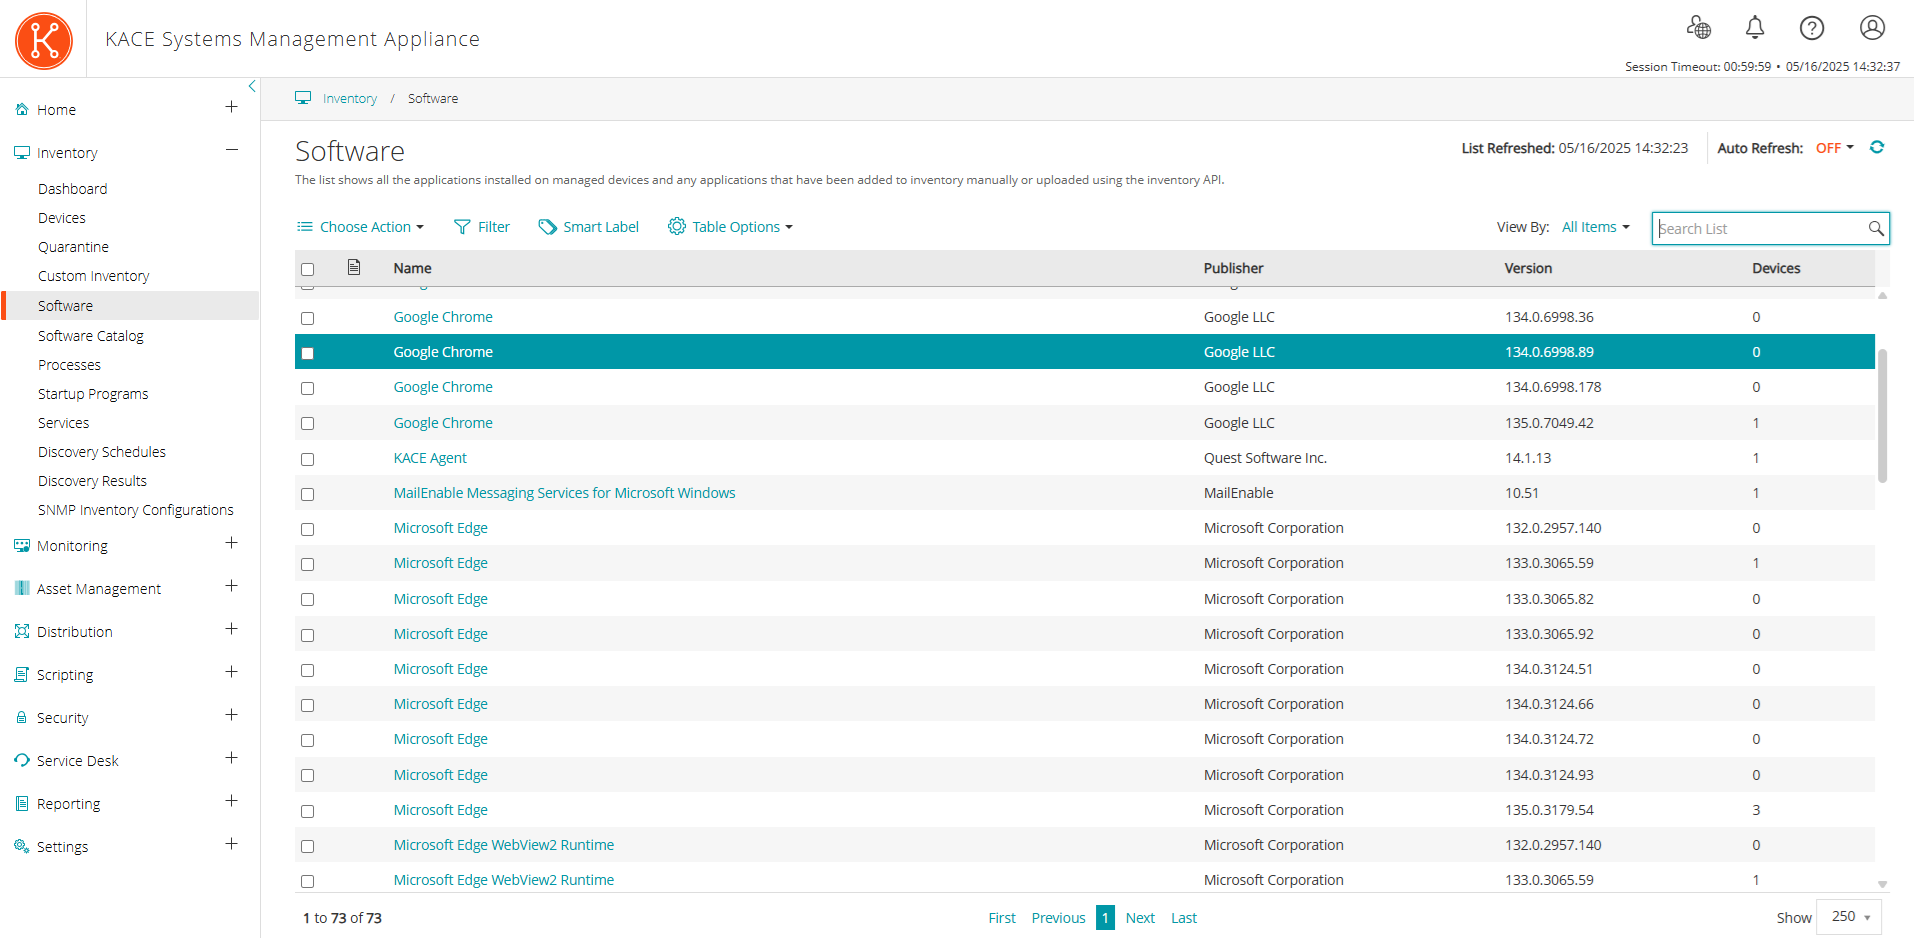The width and height of the screenshot is (1914, 938).
Task: Open Devices in Inventory menu
Action: [62, 218]
